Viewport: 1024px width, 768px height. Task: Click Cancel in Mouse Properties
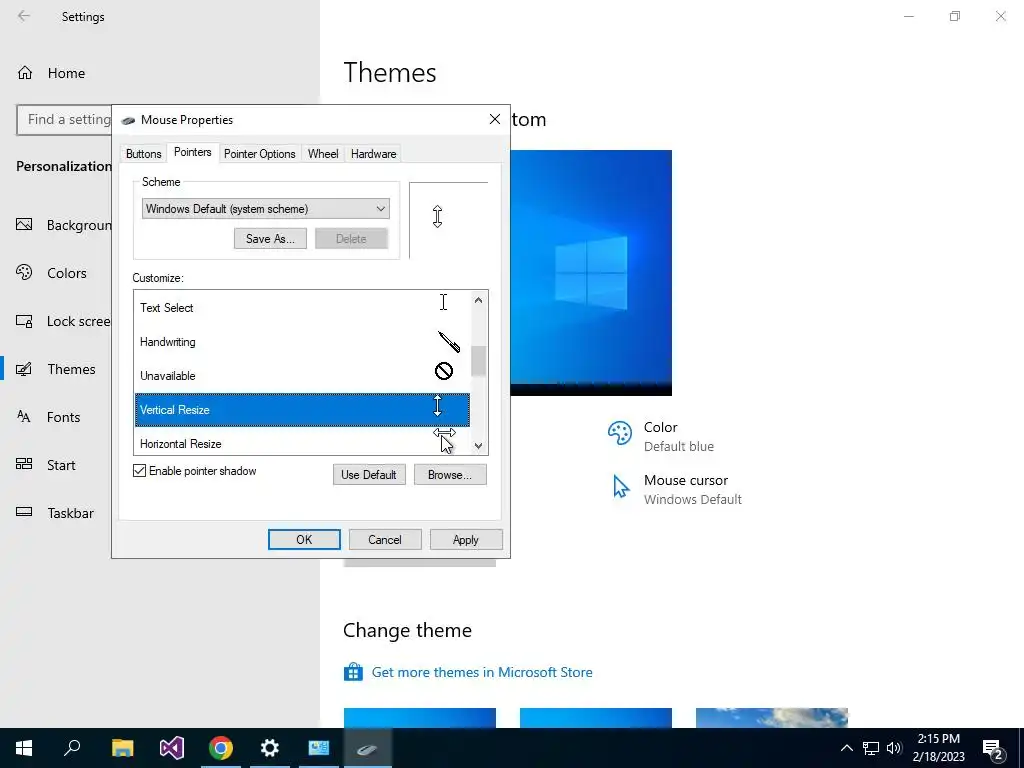(385, 539)
